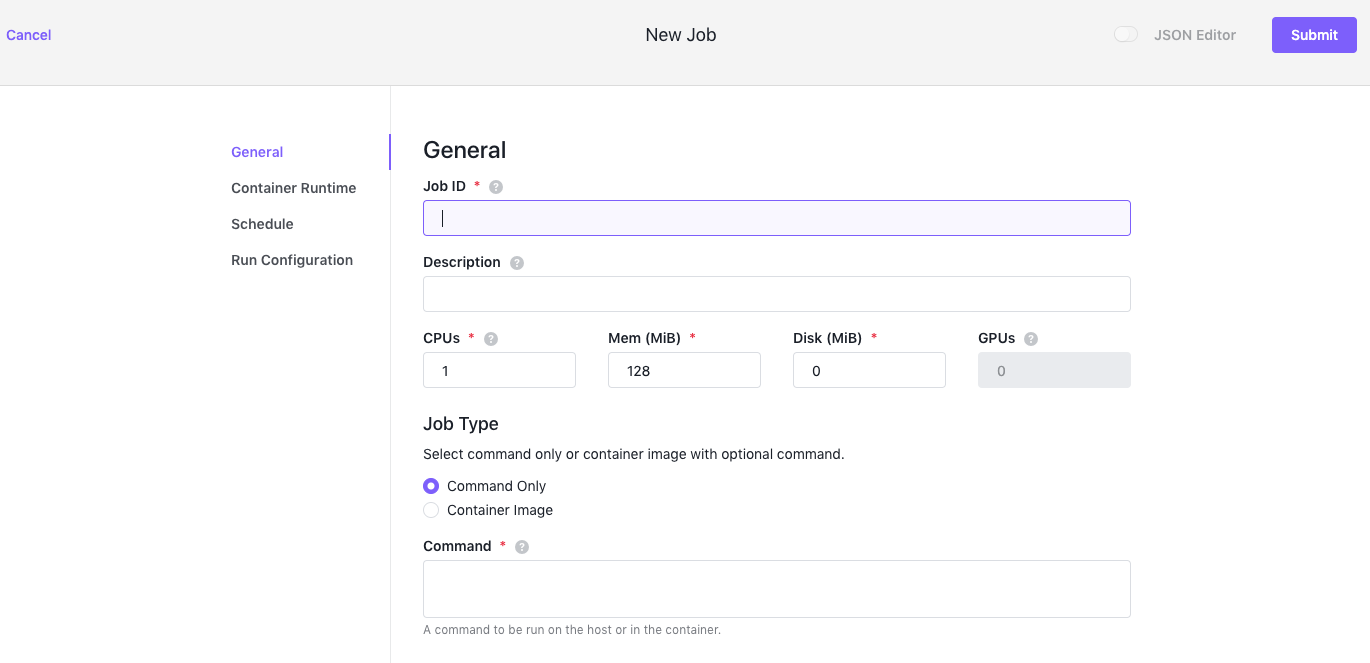Click the 'A command to be run' hint text
The width and height of the screenshot is (1370, 663).
coord(572,630)
